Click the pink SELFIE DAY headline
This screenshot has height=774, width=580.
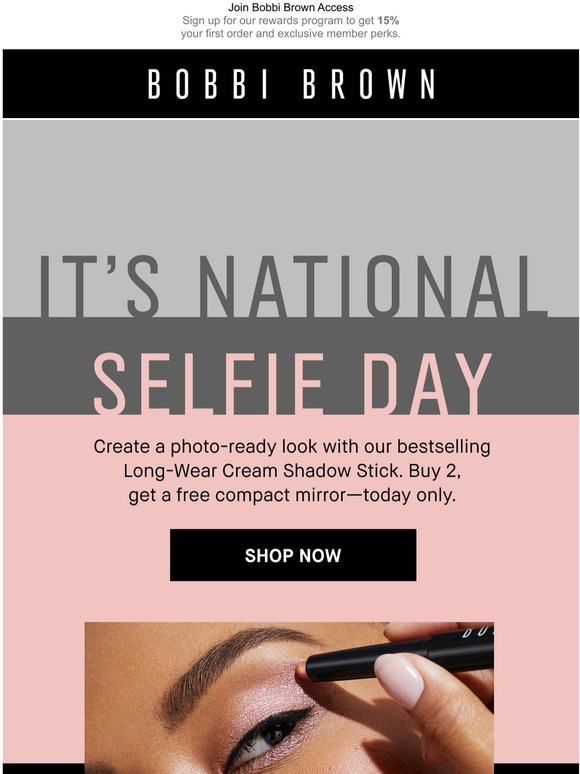pos(292,384)
